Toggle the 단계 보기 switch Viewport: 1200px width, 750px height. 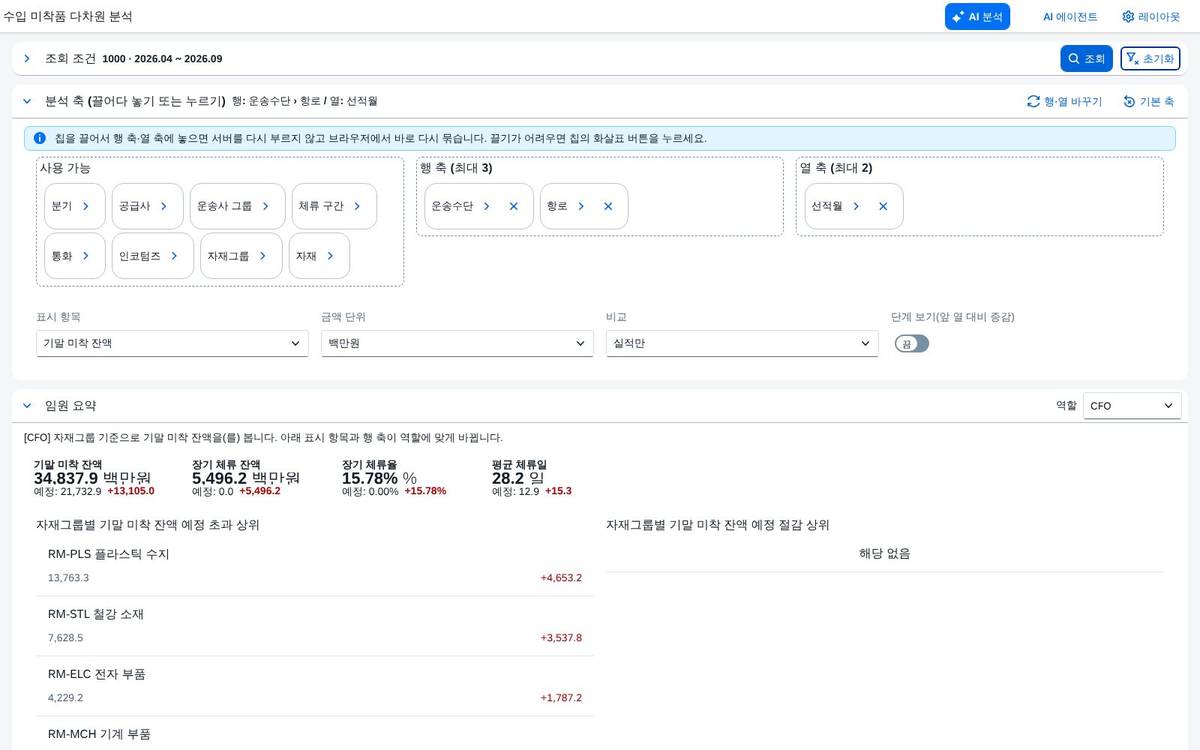tap(912, 344)
